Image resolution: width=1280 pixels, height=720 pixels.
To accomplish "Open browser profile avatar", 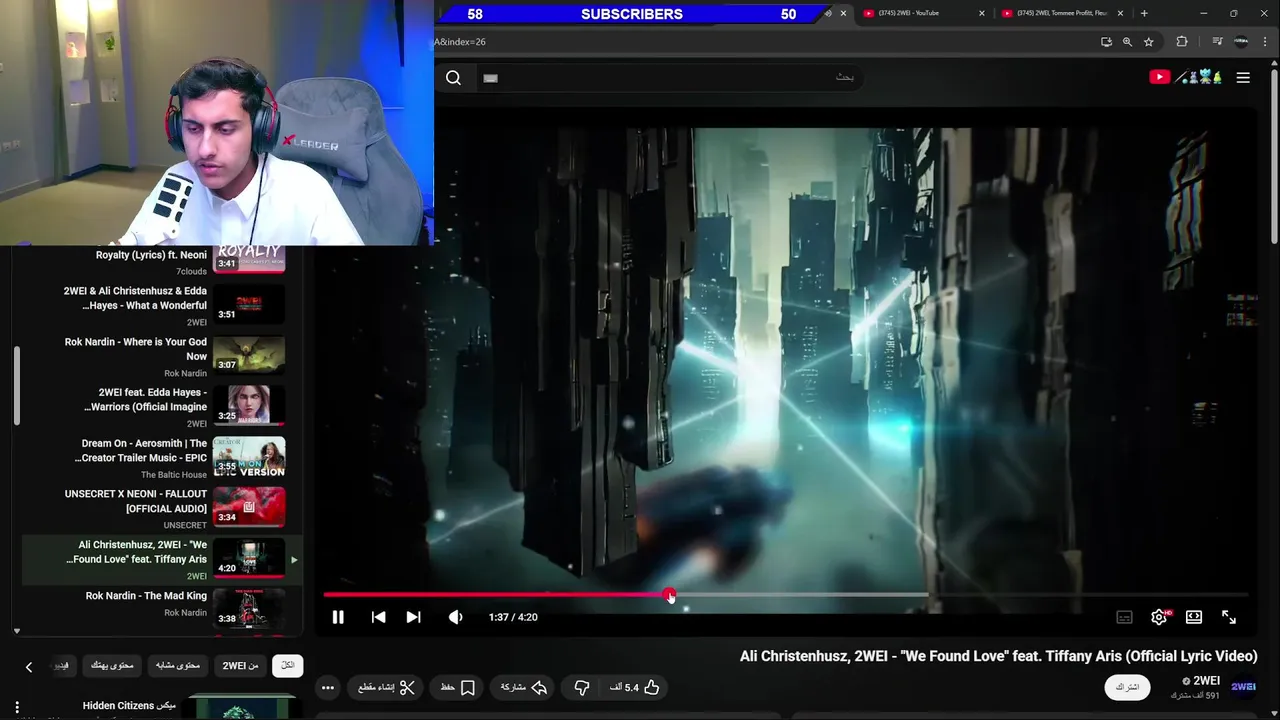I will (1241, 42).
